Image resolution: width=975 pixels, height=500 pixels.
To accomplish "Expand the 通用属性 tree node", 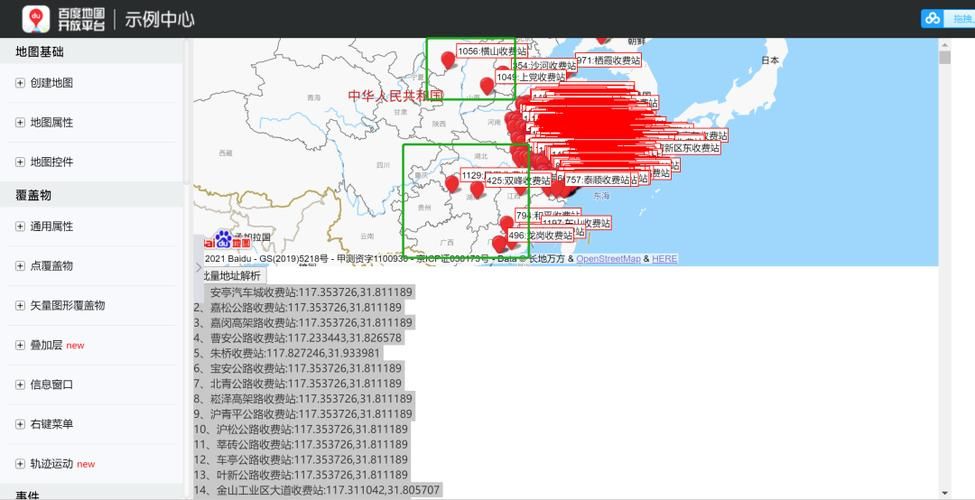I will click(x=20, y=226).
